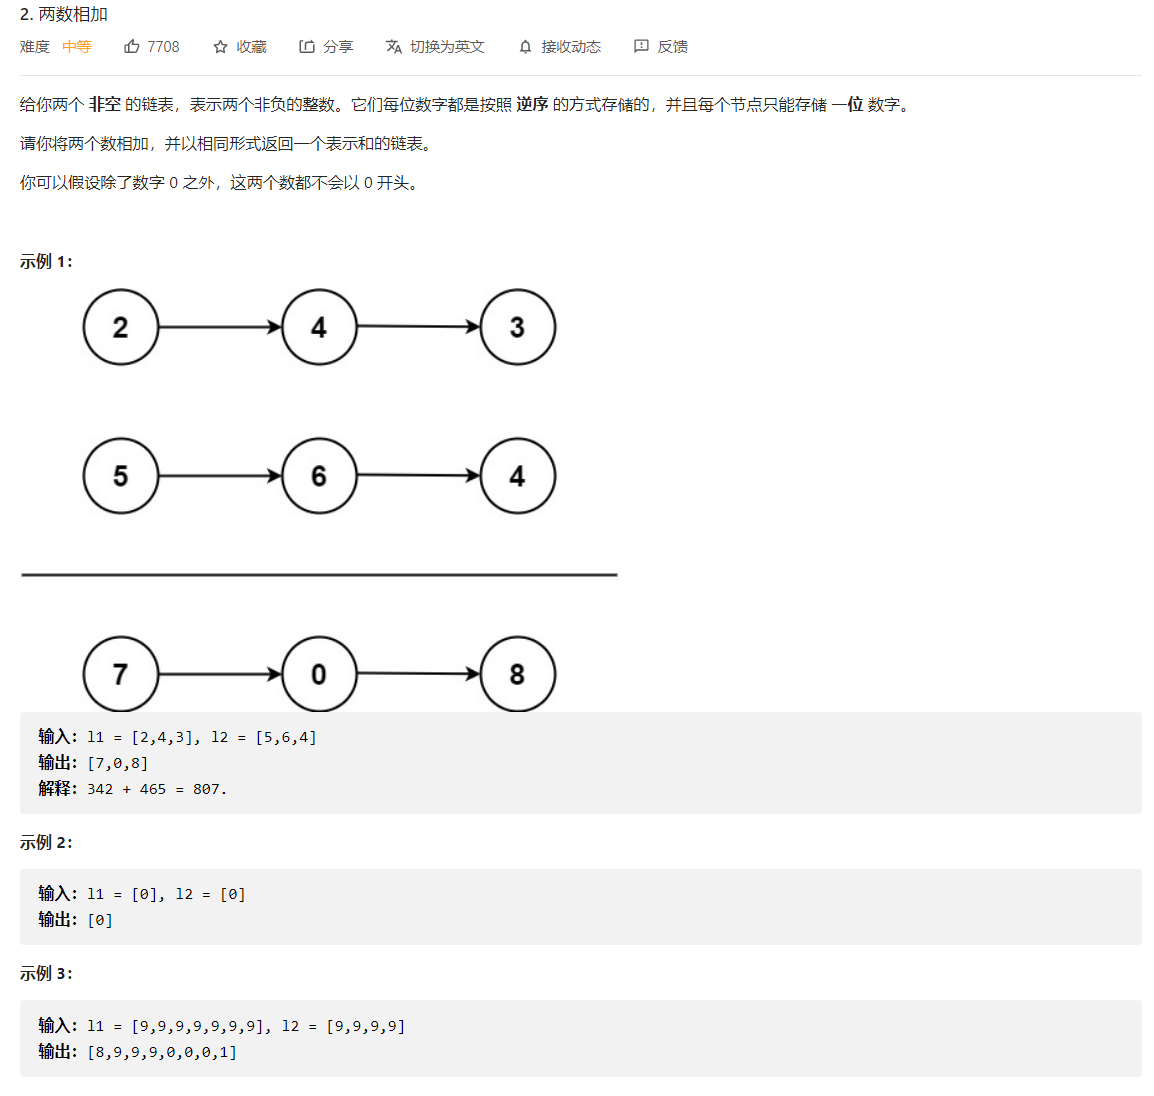Click the 反馈 feedback text
This screenshot has width=1154, height=1096.
point(673,47)
